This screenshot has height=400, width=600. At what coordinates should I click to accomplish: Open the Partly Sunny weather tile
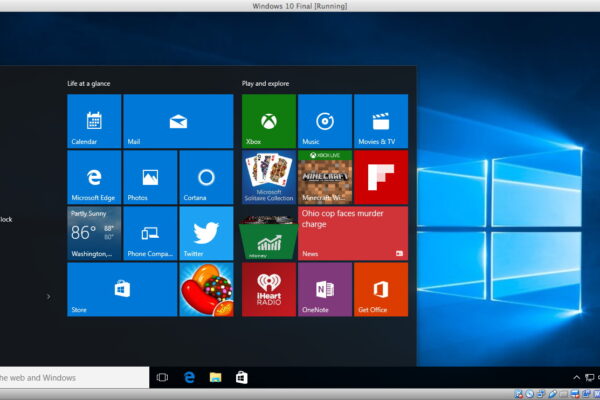pyautogui.click(x=94, y=233)
